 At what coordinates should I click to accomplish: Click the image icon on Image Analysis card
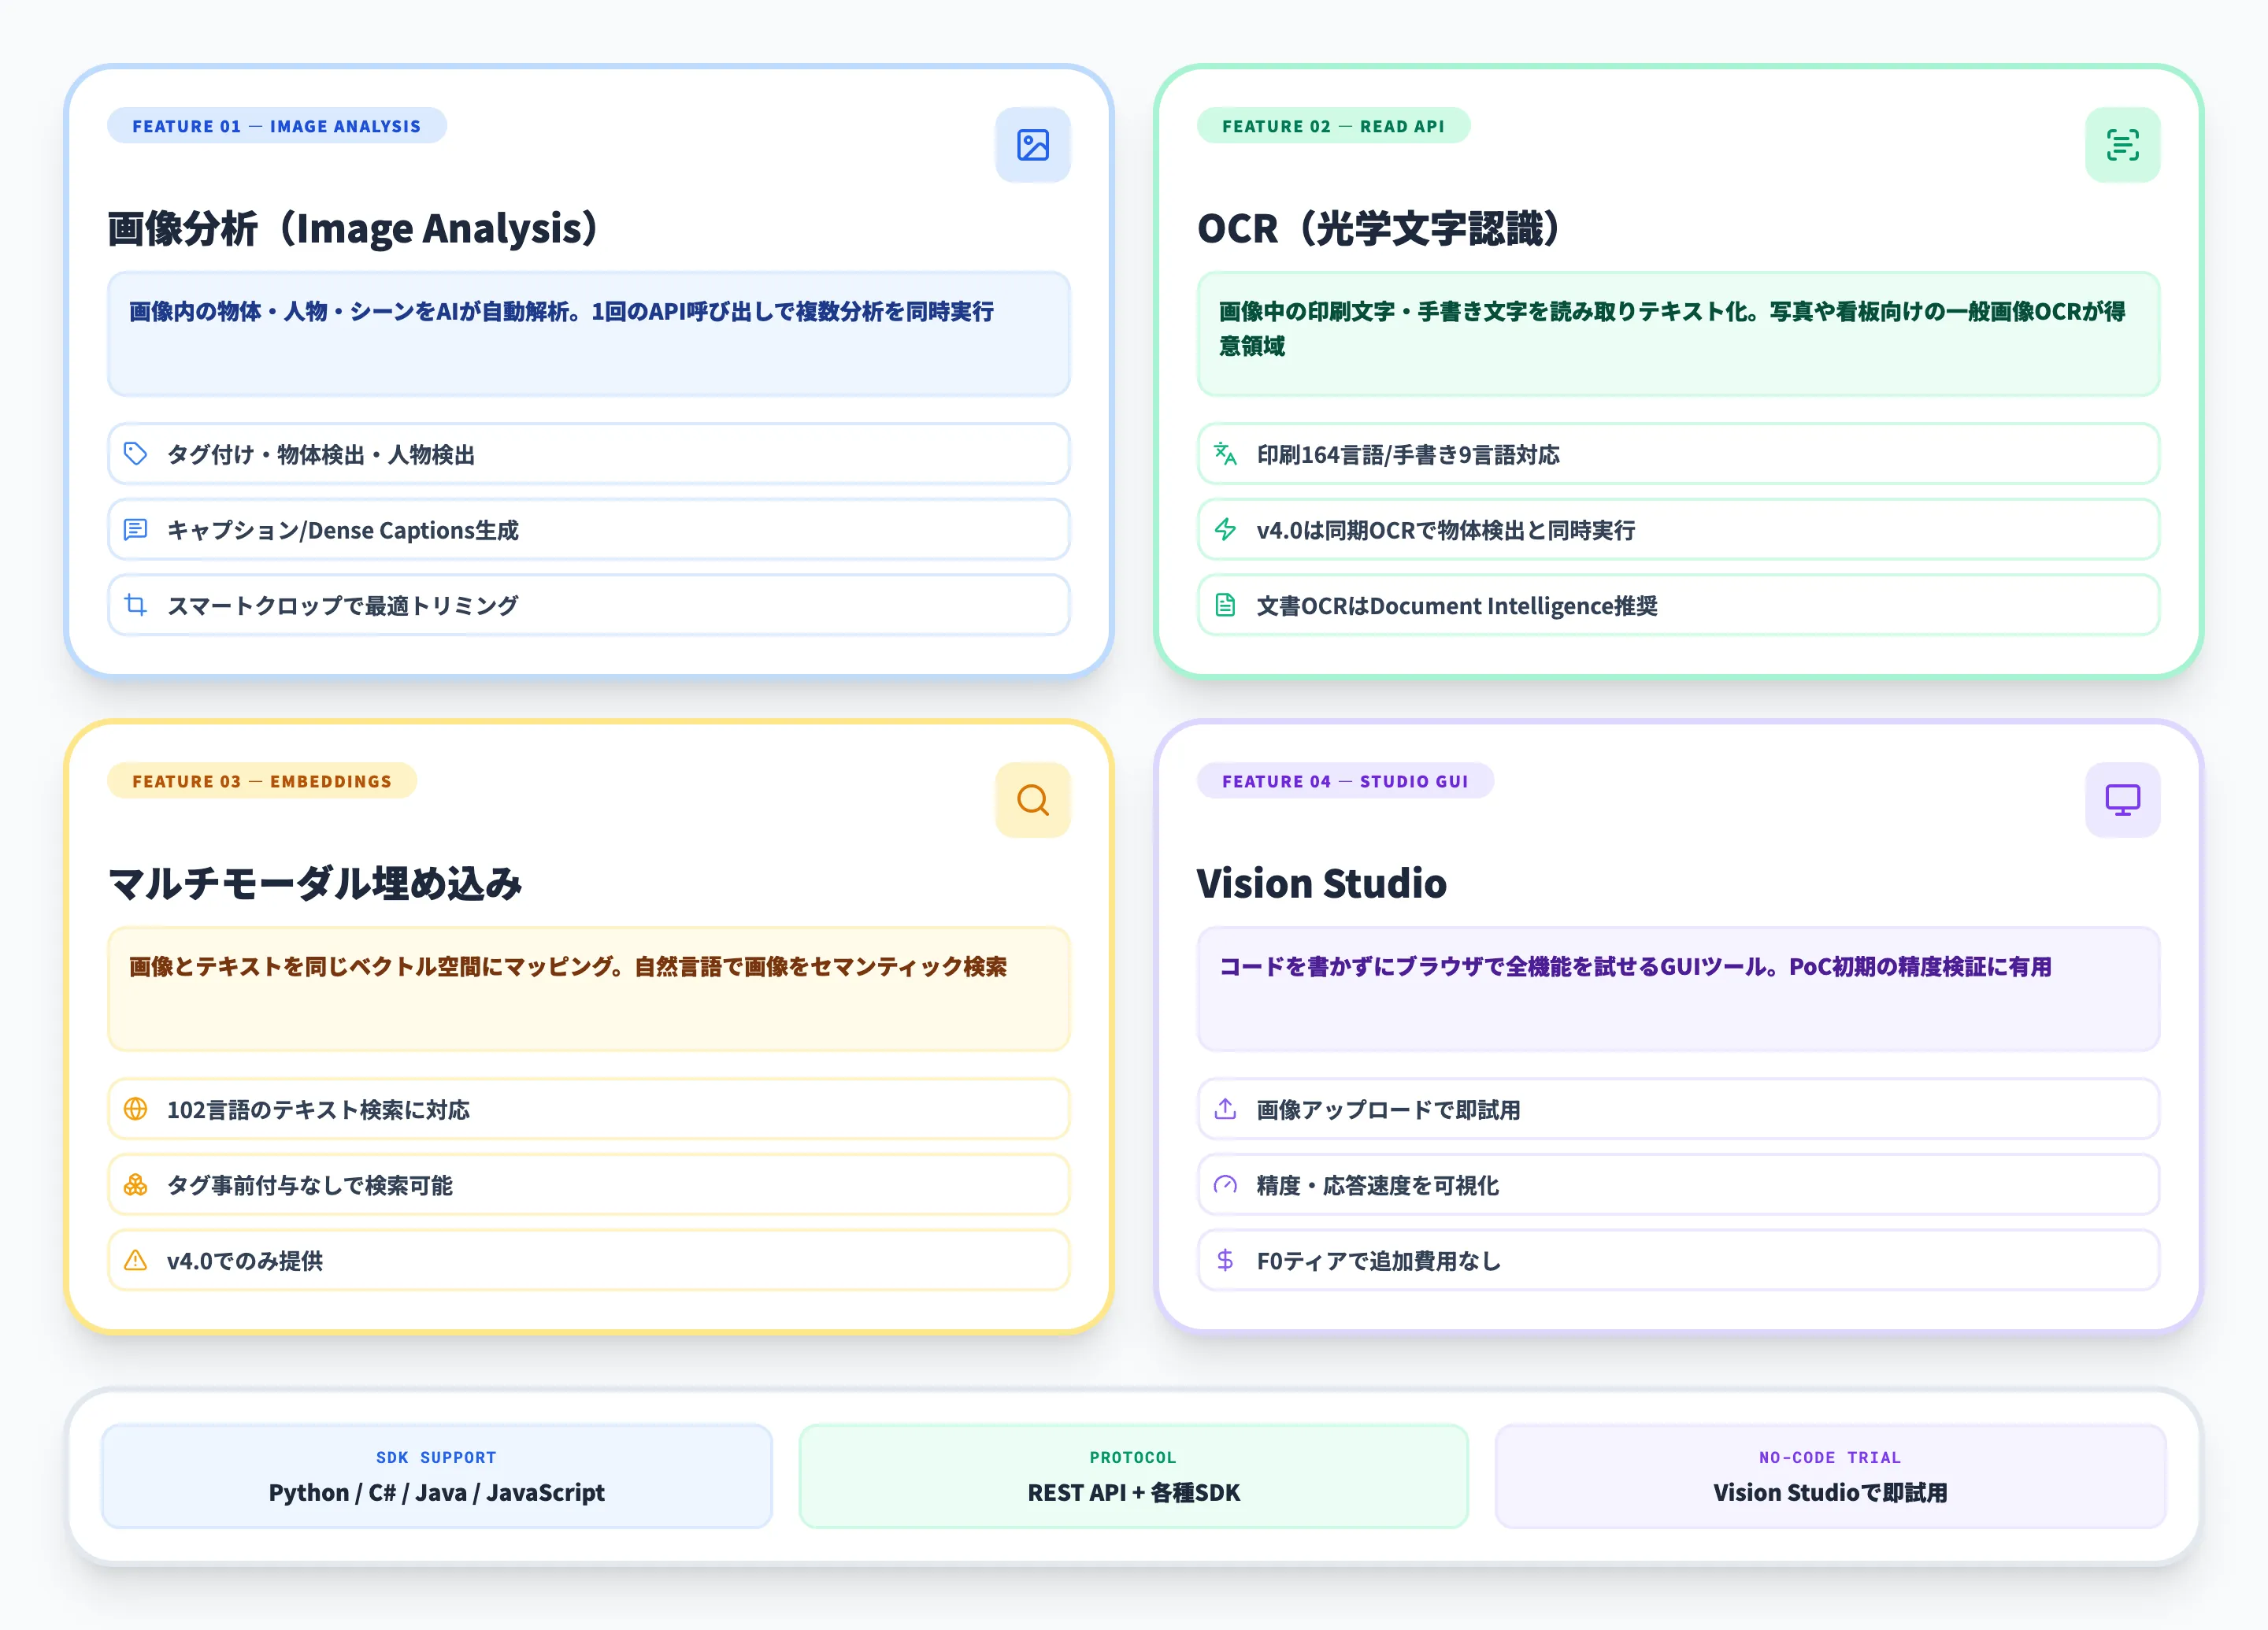pyautogui.click(x=1033, y=145)
